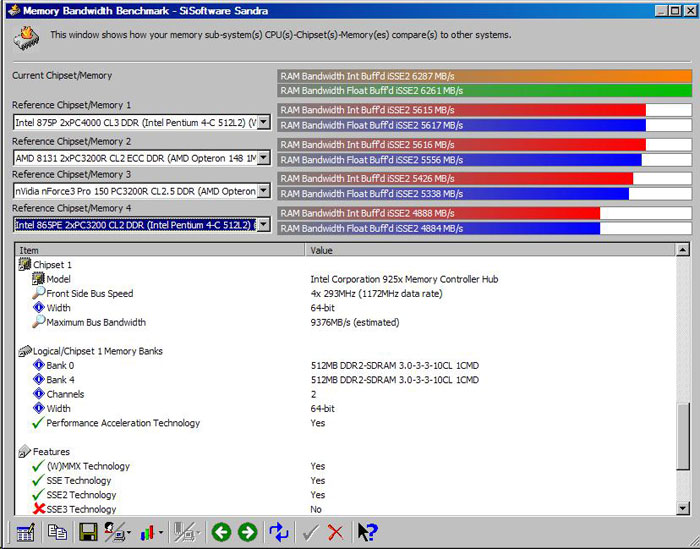Image resolution: width=700 pixels, height=549 pixels.
Task: Select the Chipset 1 tree icon
Action: [25, 264]
